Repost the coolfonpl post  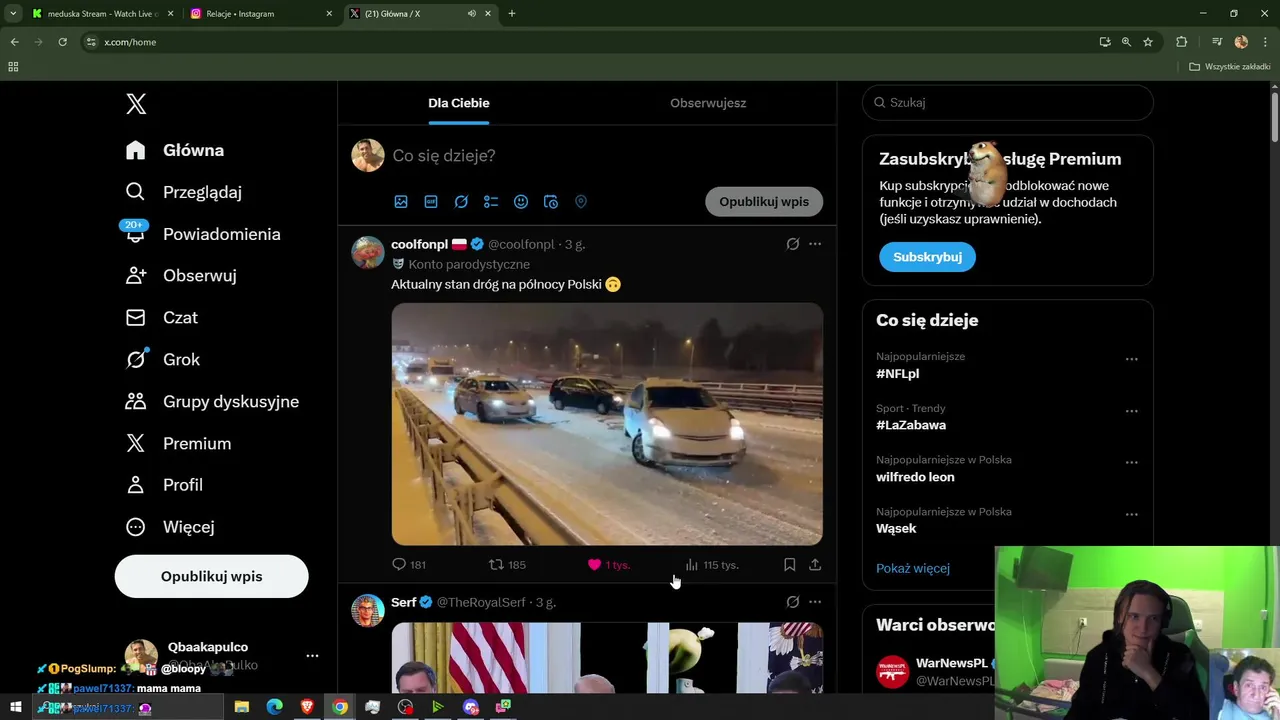pos(507,565)
